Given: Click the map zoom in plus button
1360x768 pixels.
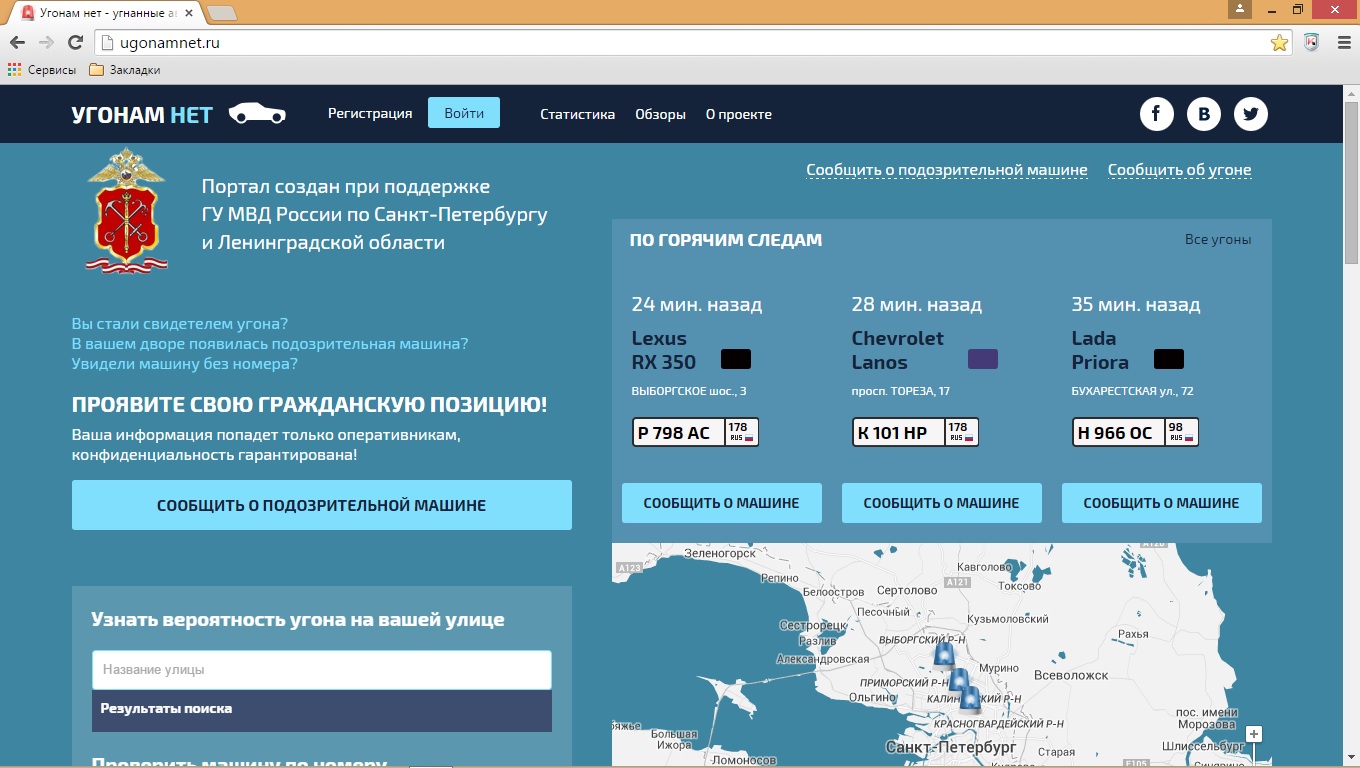Looking at the screenshot, I should 1254,734.
